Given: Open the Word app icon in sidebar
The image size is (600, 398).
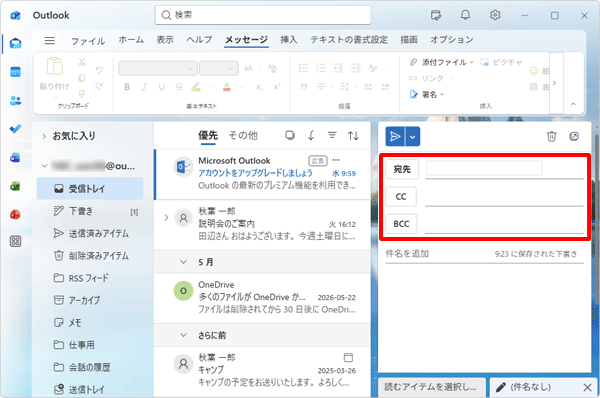Looking at the screenshot, I should coord(15,157).
